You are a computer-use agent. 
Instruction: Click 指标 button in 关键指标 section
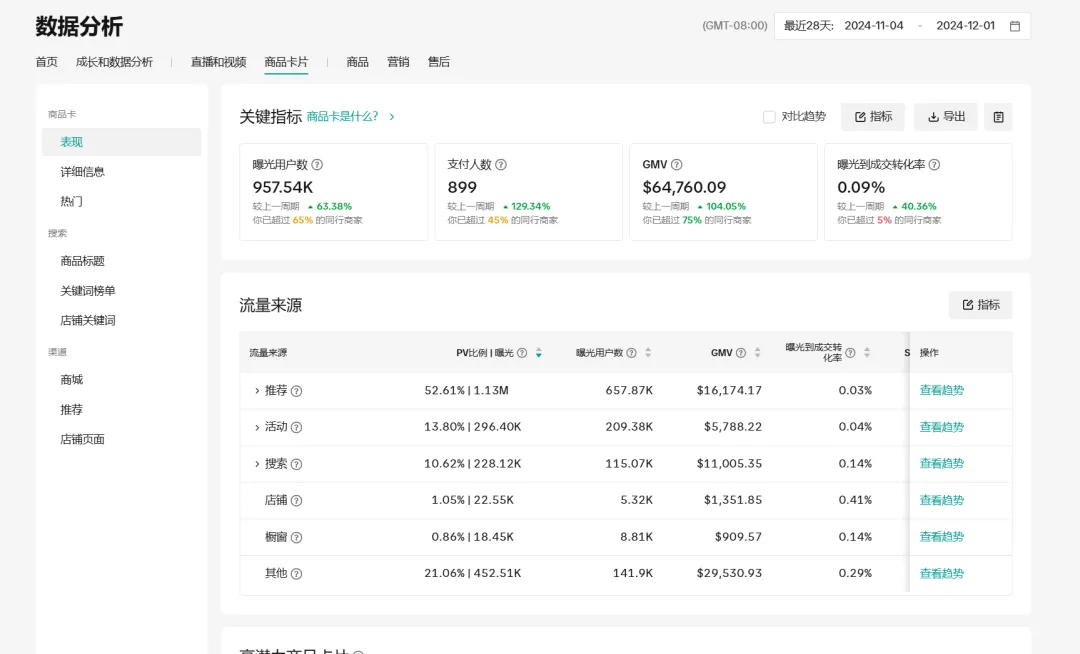pyautogui.click(x=873, y=117)
